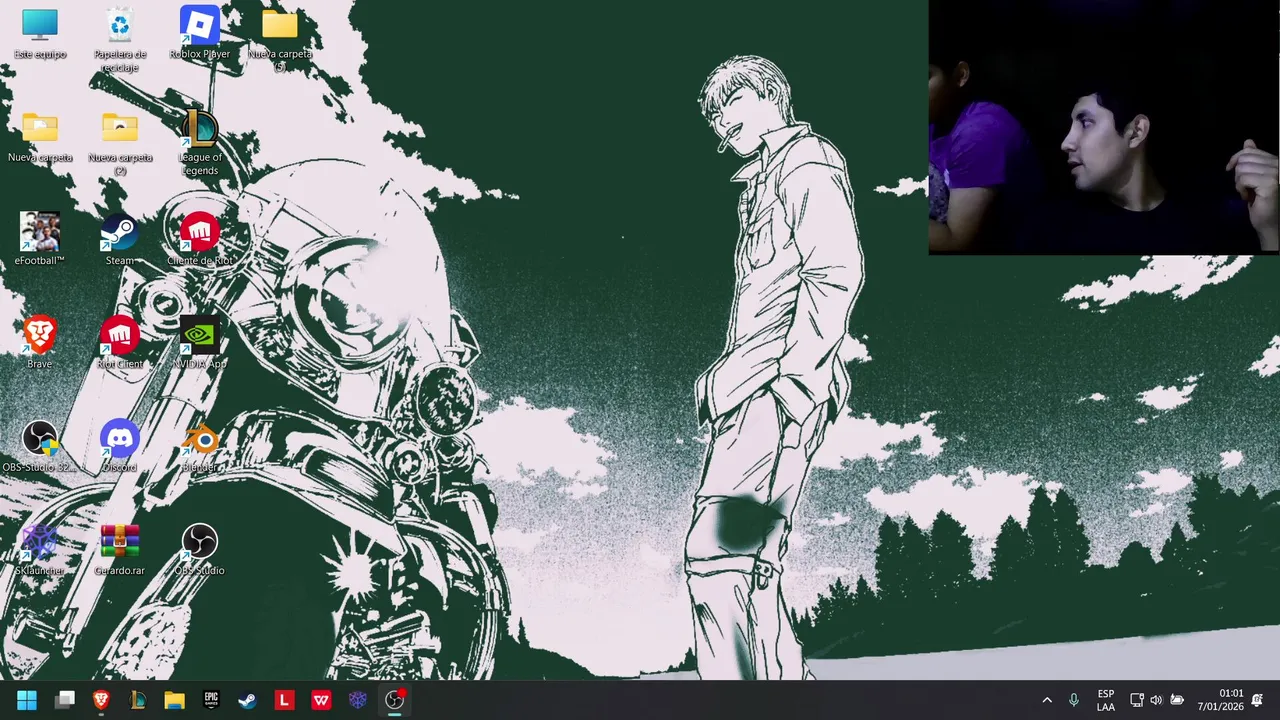Screen dimensions: 1280x720
Task: Open Steam from the taskbar
Action: pos(247,700)
